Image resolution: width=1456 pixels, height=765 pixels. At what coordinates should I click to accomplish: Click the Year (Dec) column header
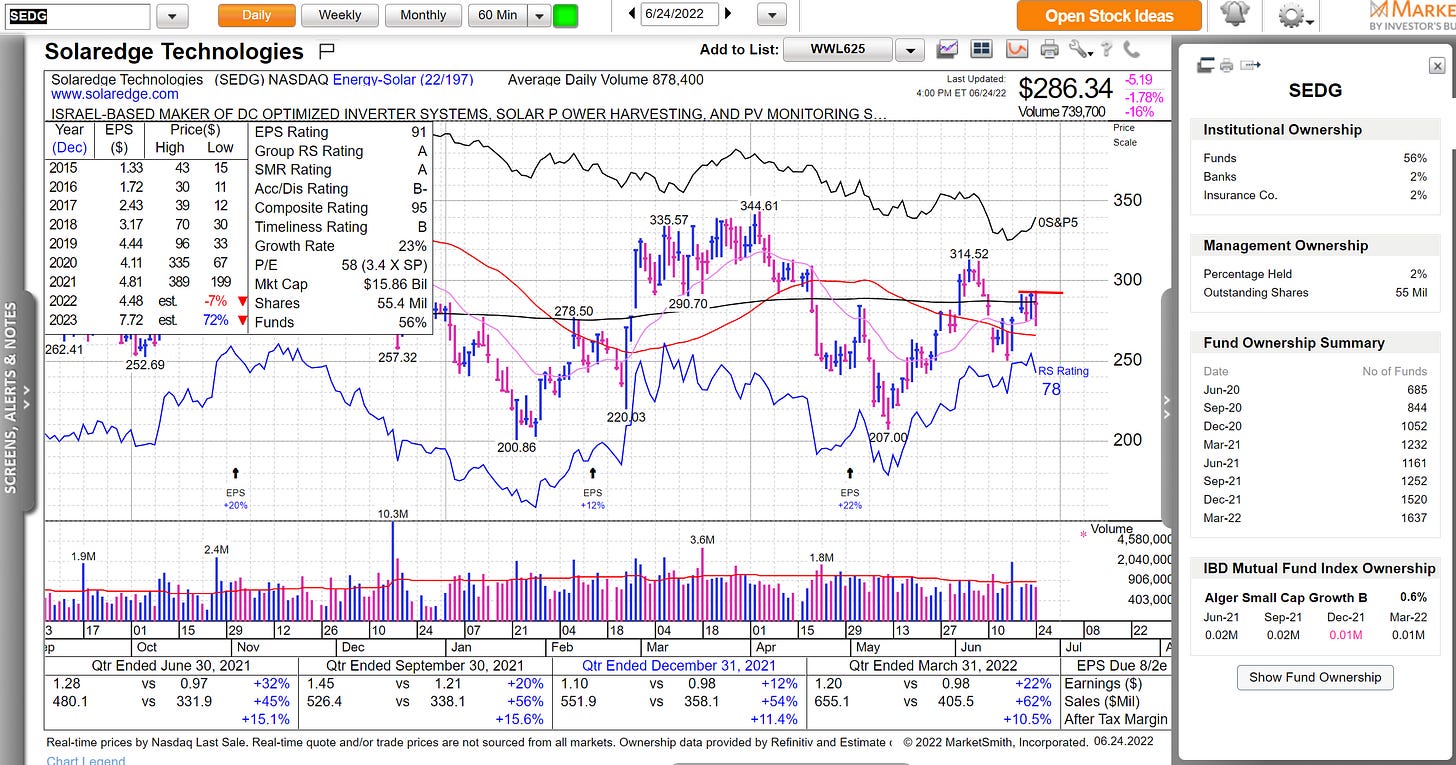[x=69, y=139]
